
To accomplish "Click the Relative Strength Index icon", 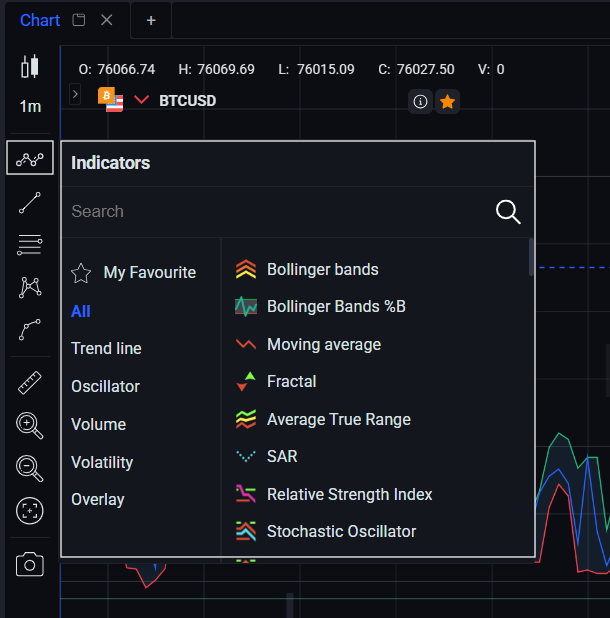I will (x=246, y=494).
